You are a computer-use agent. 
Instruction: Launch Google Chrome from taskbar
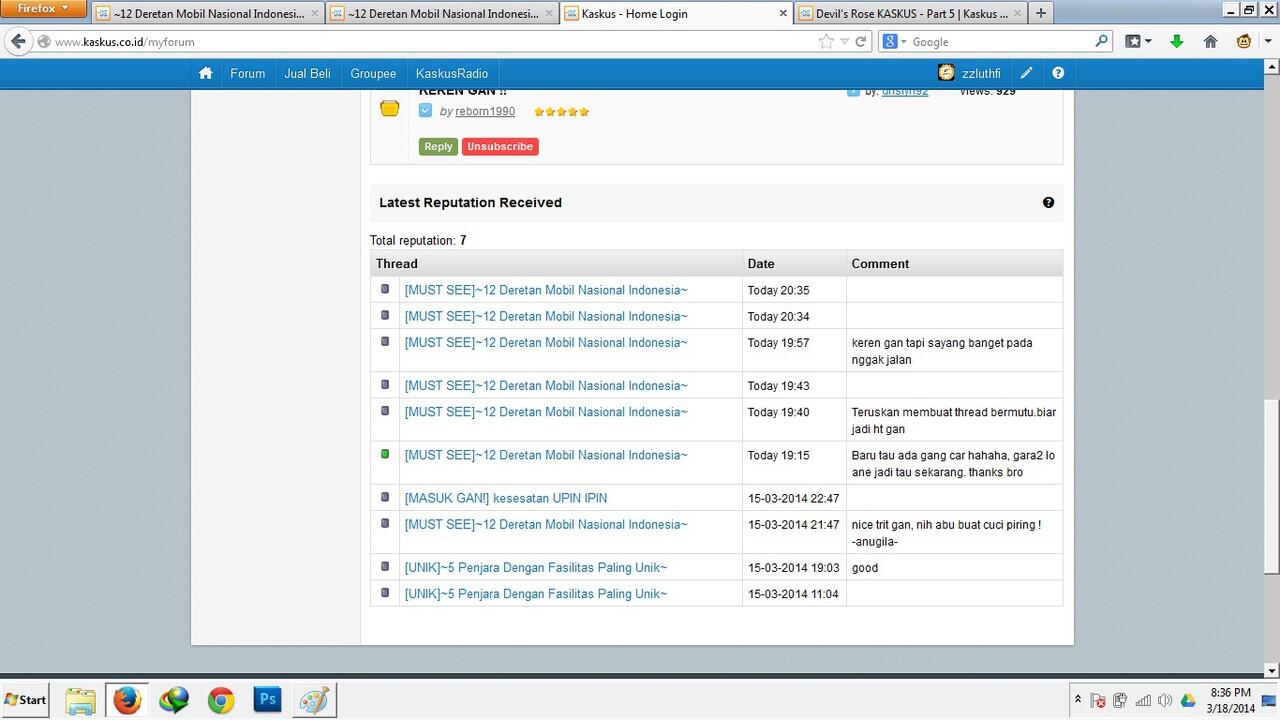pos(221,700)
